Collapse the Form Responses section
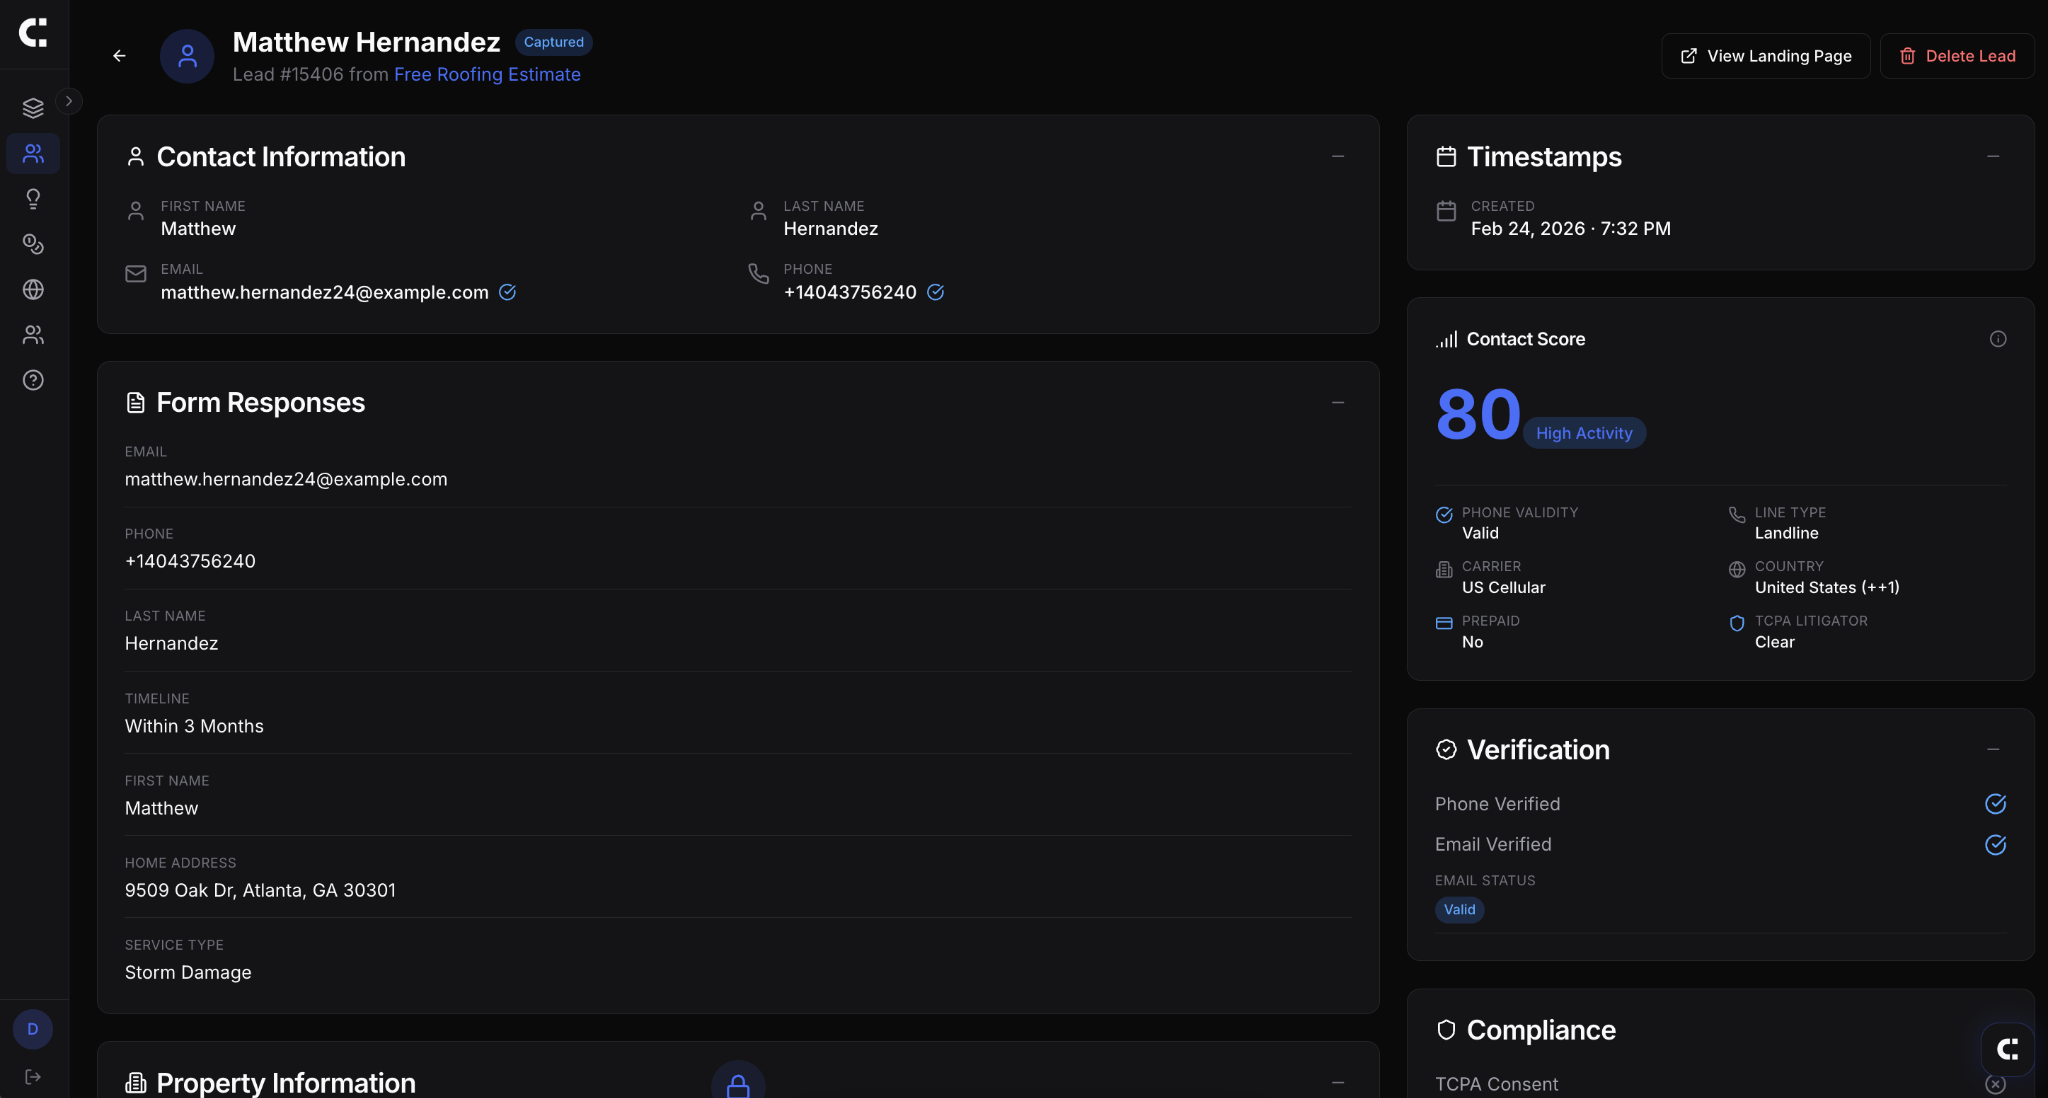 [1338, 402]
